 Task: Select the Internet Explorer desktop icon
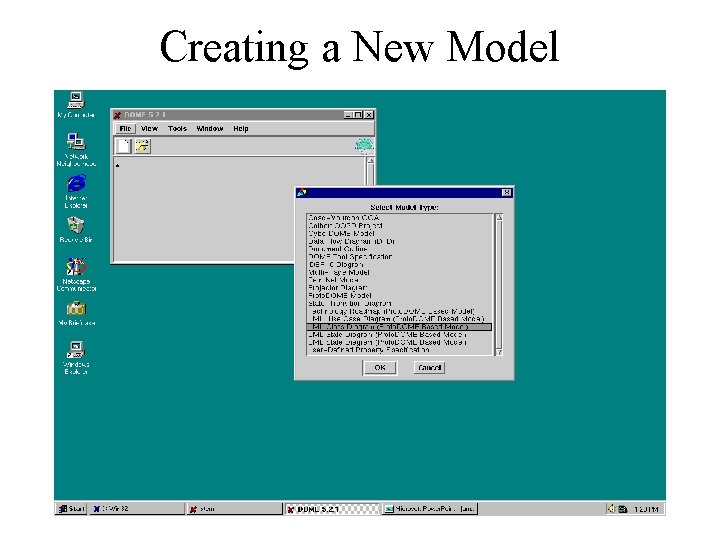76,191
